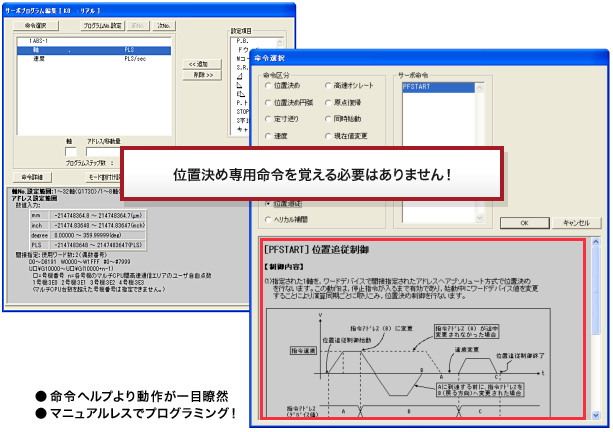Image resolution: width=613 pixels, height=432 pixels.
Task: Click OK in 命令選択 dialog
Action: pyautogui.click(x=523, y=223)
